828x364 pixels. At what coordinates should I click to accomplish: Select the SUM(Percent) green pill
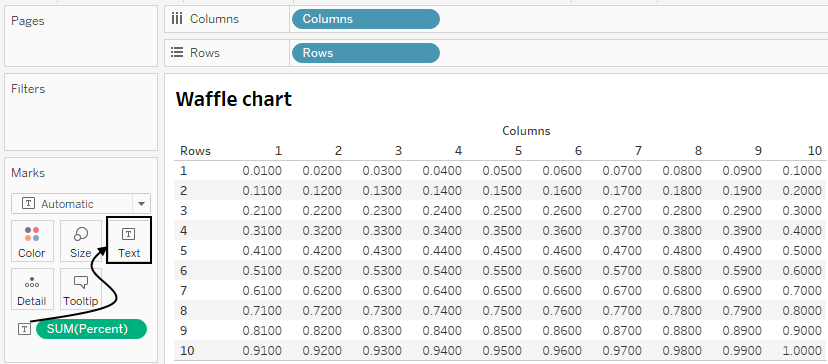[x=91, y=329]
